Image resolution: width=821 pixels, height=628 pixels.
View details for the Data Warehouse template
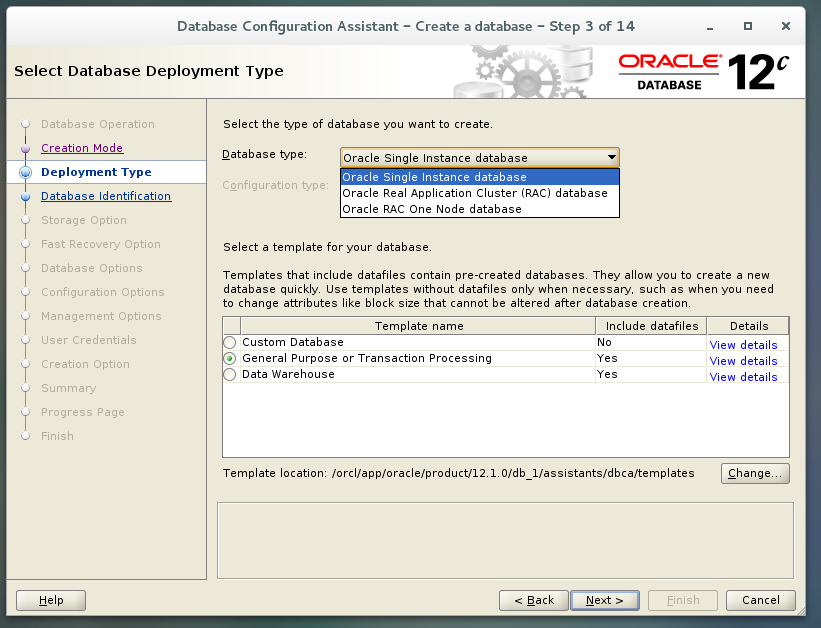[x=743, y=377]
